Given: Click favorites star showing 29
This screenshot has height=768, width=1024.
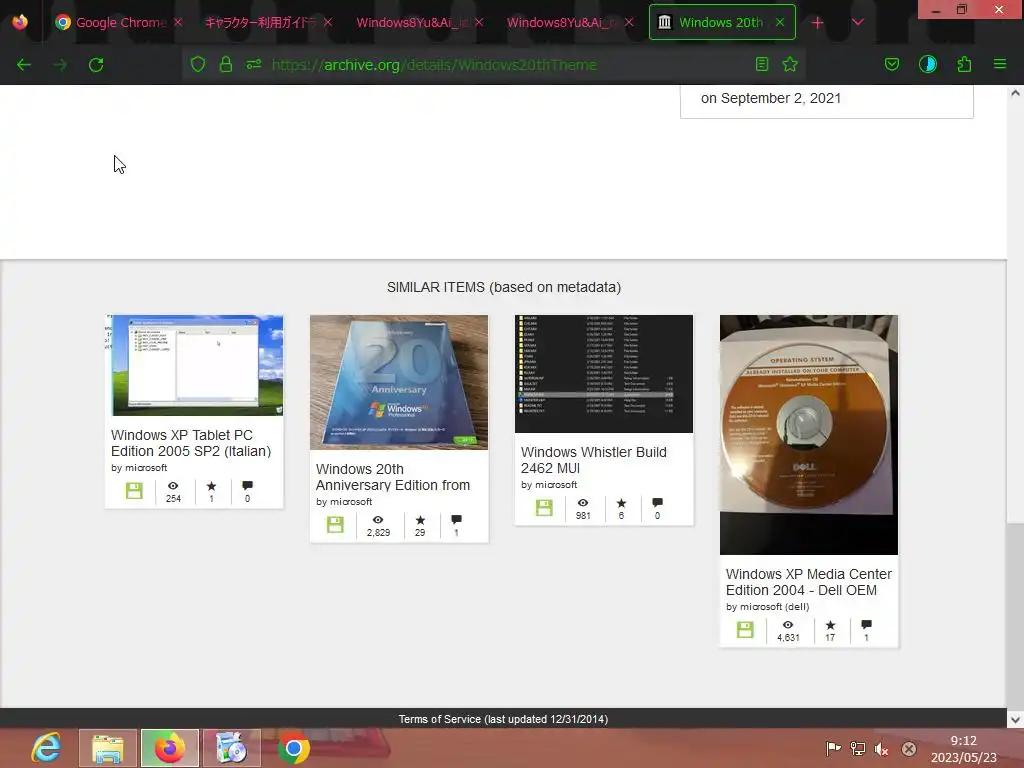Looking at the screenshot, I should coord(420,520).
